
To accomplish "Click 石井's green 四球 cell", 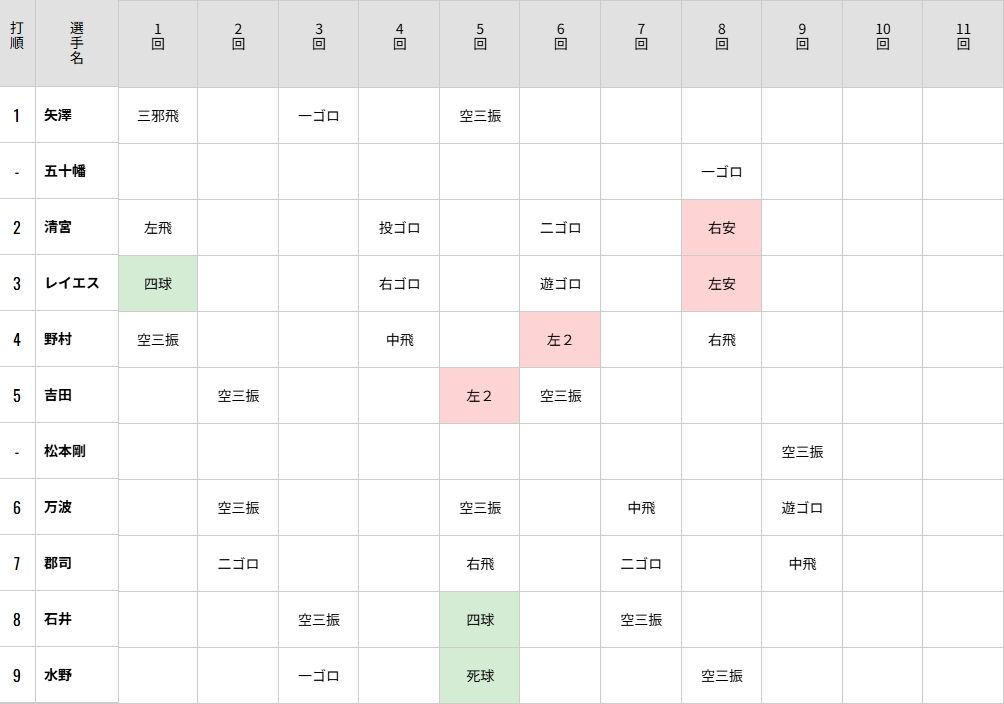I will pyautogui.click(x=480, y=619).
